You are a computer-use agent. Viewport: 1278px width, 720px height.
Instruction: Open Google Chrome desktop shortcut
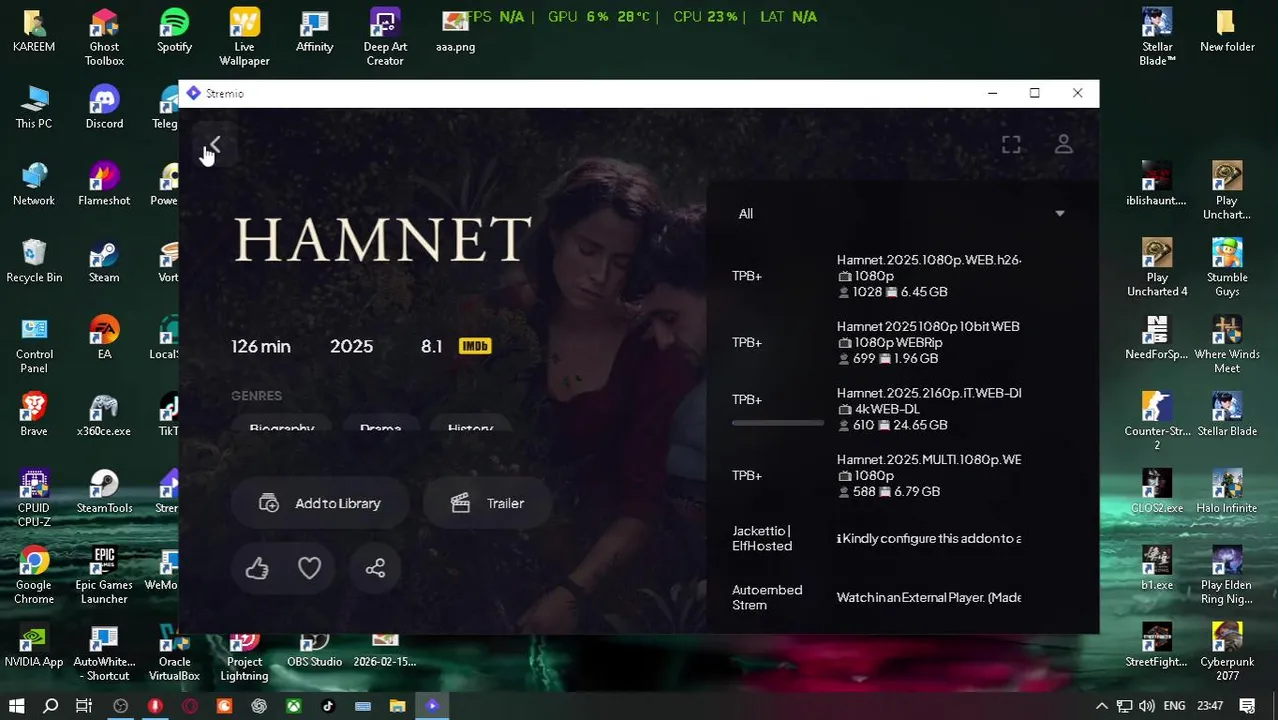[34, 575]
